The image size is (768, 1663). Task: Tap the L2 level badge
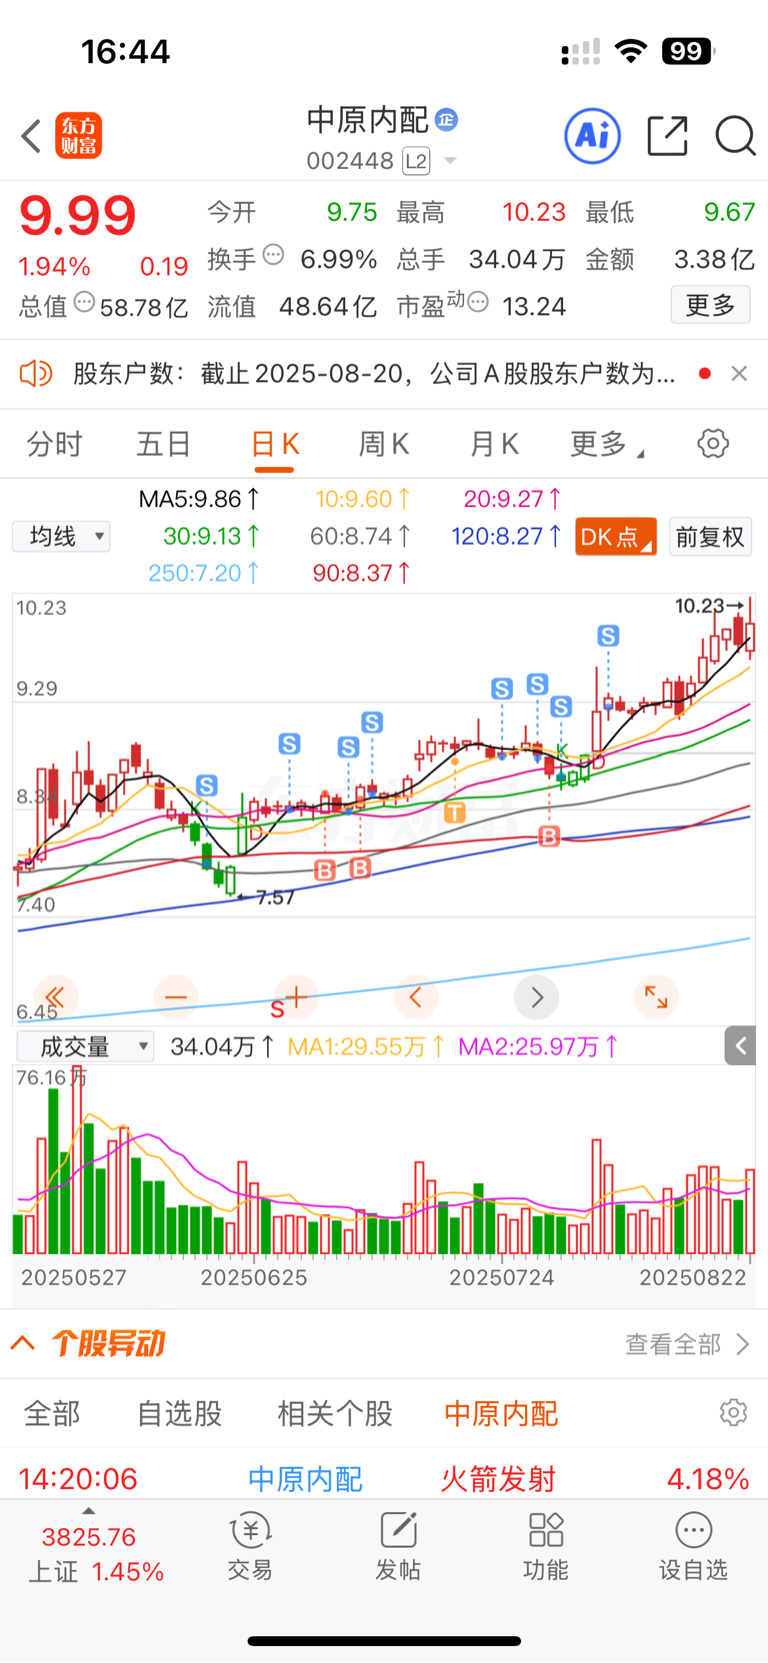click(x=416, y=161)
